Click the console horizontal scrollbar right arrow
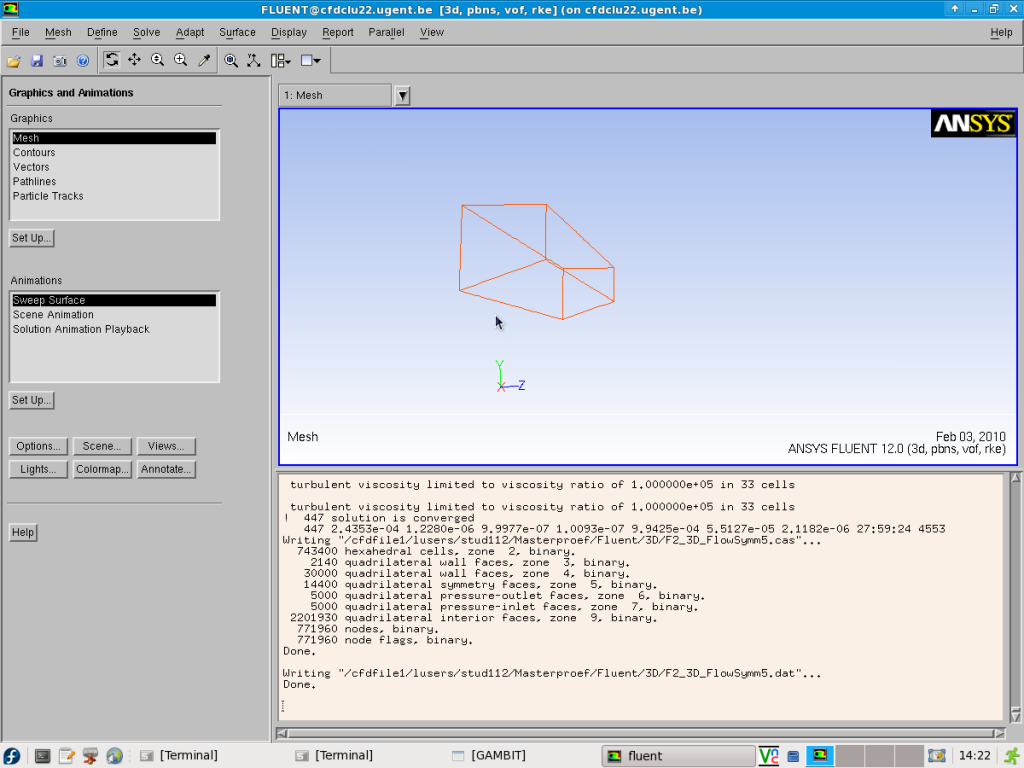This screenshot has width=1024, height=768. click(x=1000, y=733)
